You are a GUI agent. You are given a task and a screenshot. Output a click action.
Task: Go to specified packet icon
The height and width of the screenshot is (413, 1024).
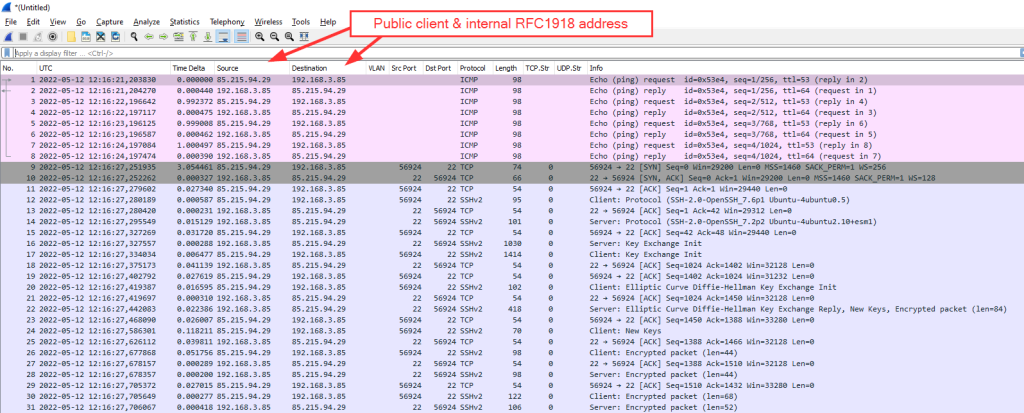(178, 37)
